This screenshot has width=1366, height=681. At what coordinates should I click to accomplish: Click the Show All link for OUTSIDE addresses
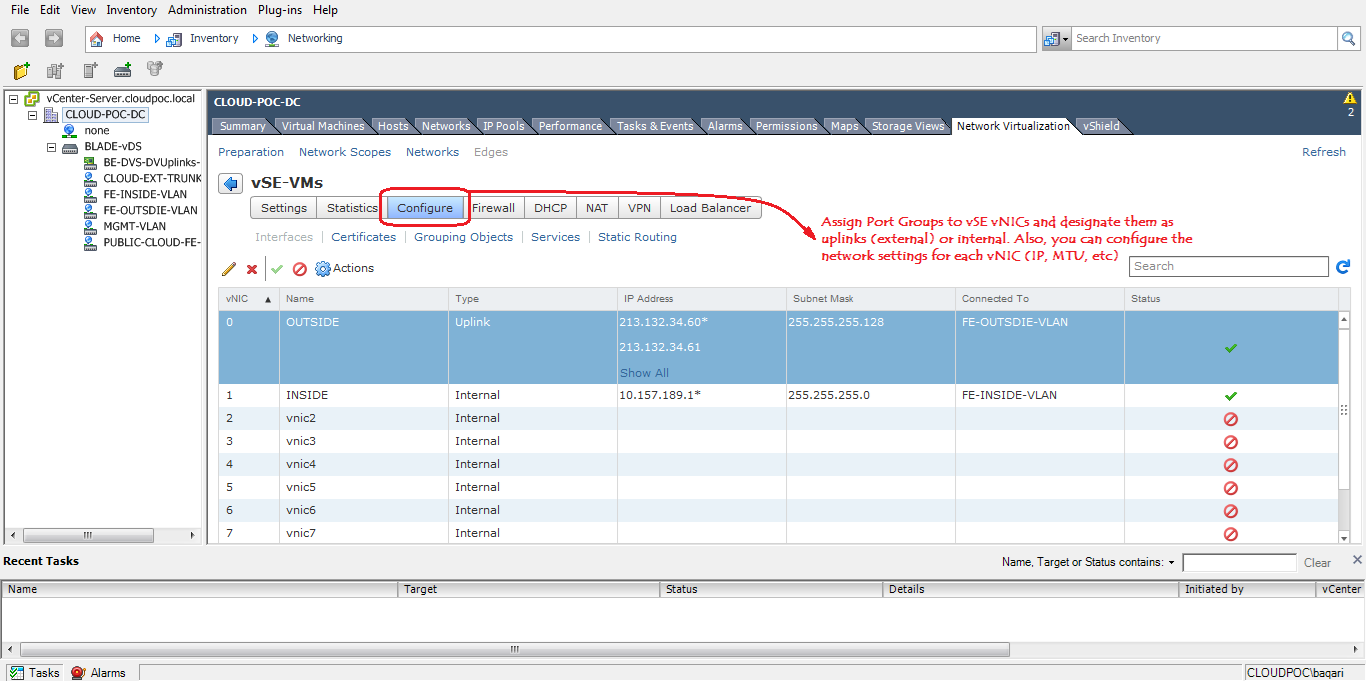[643, 372]
